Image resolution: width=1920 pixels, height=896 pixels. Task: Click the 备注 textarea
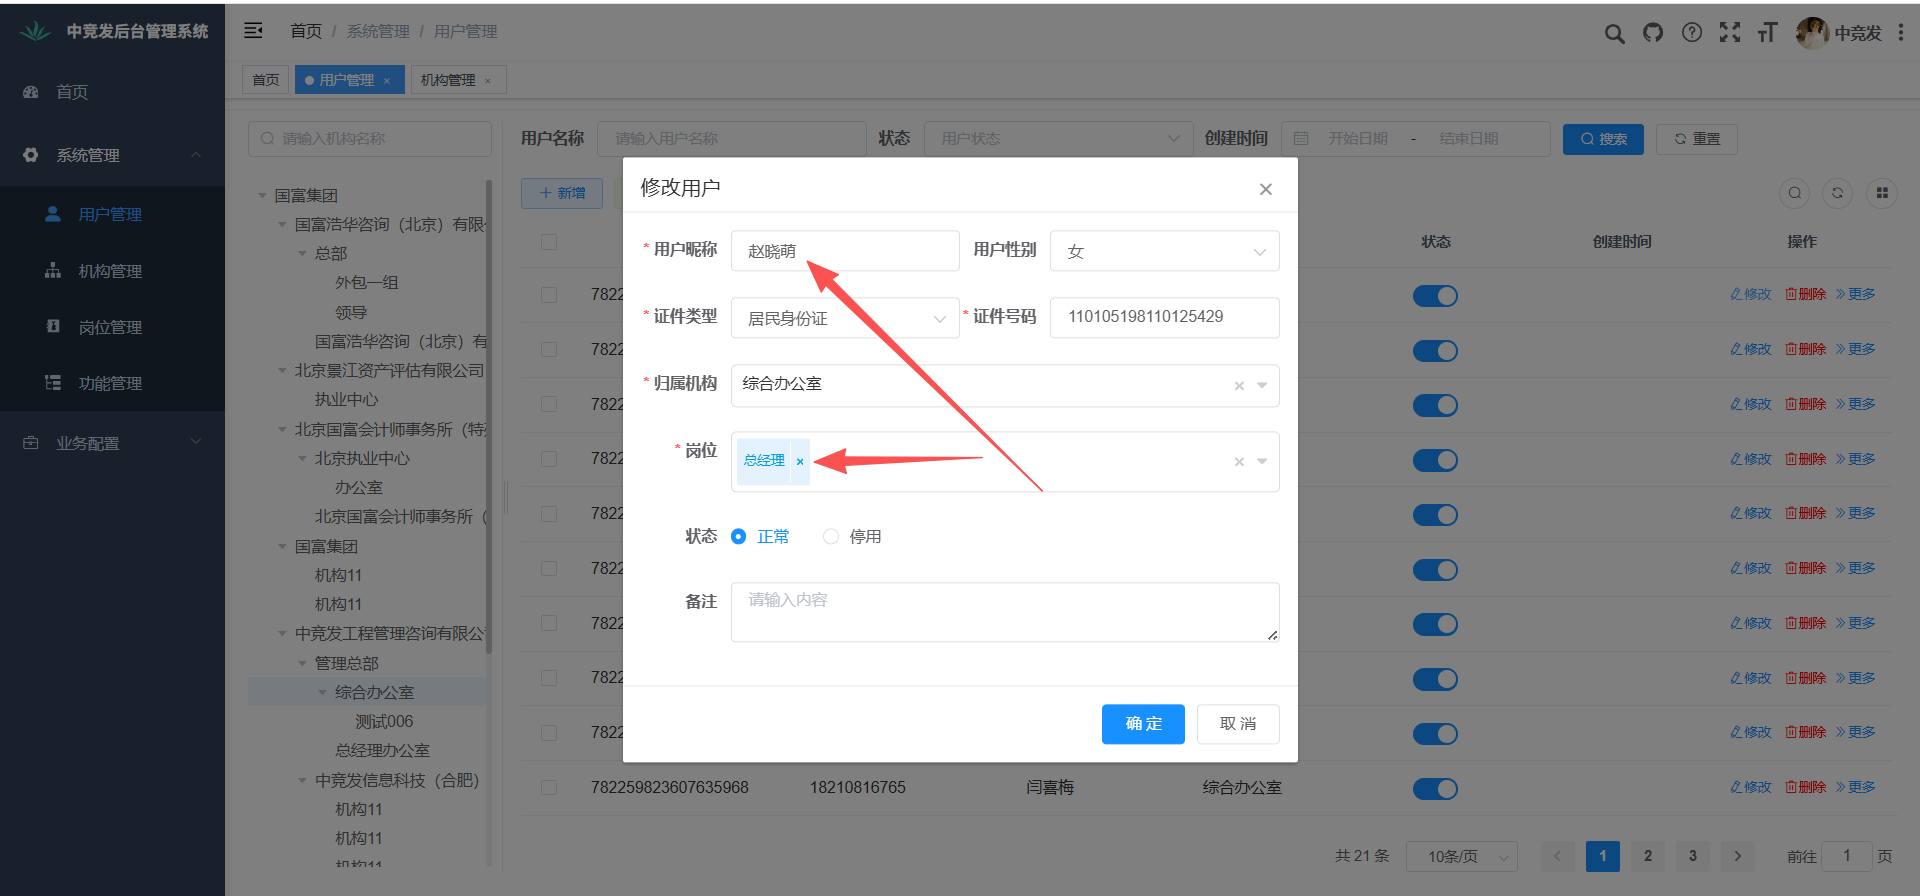[x=1005, y=612]
